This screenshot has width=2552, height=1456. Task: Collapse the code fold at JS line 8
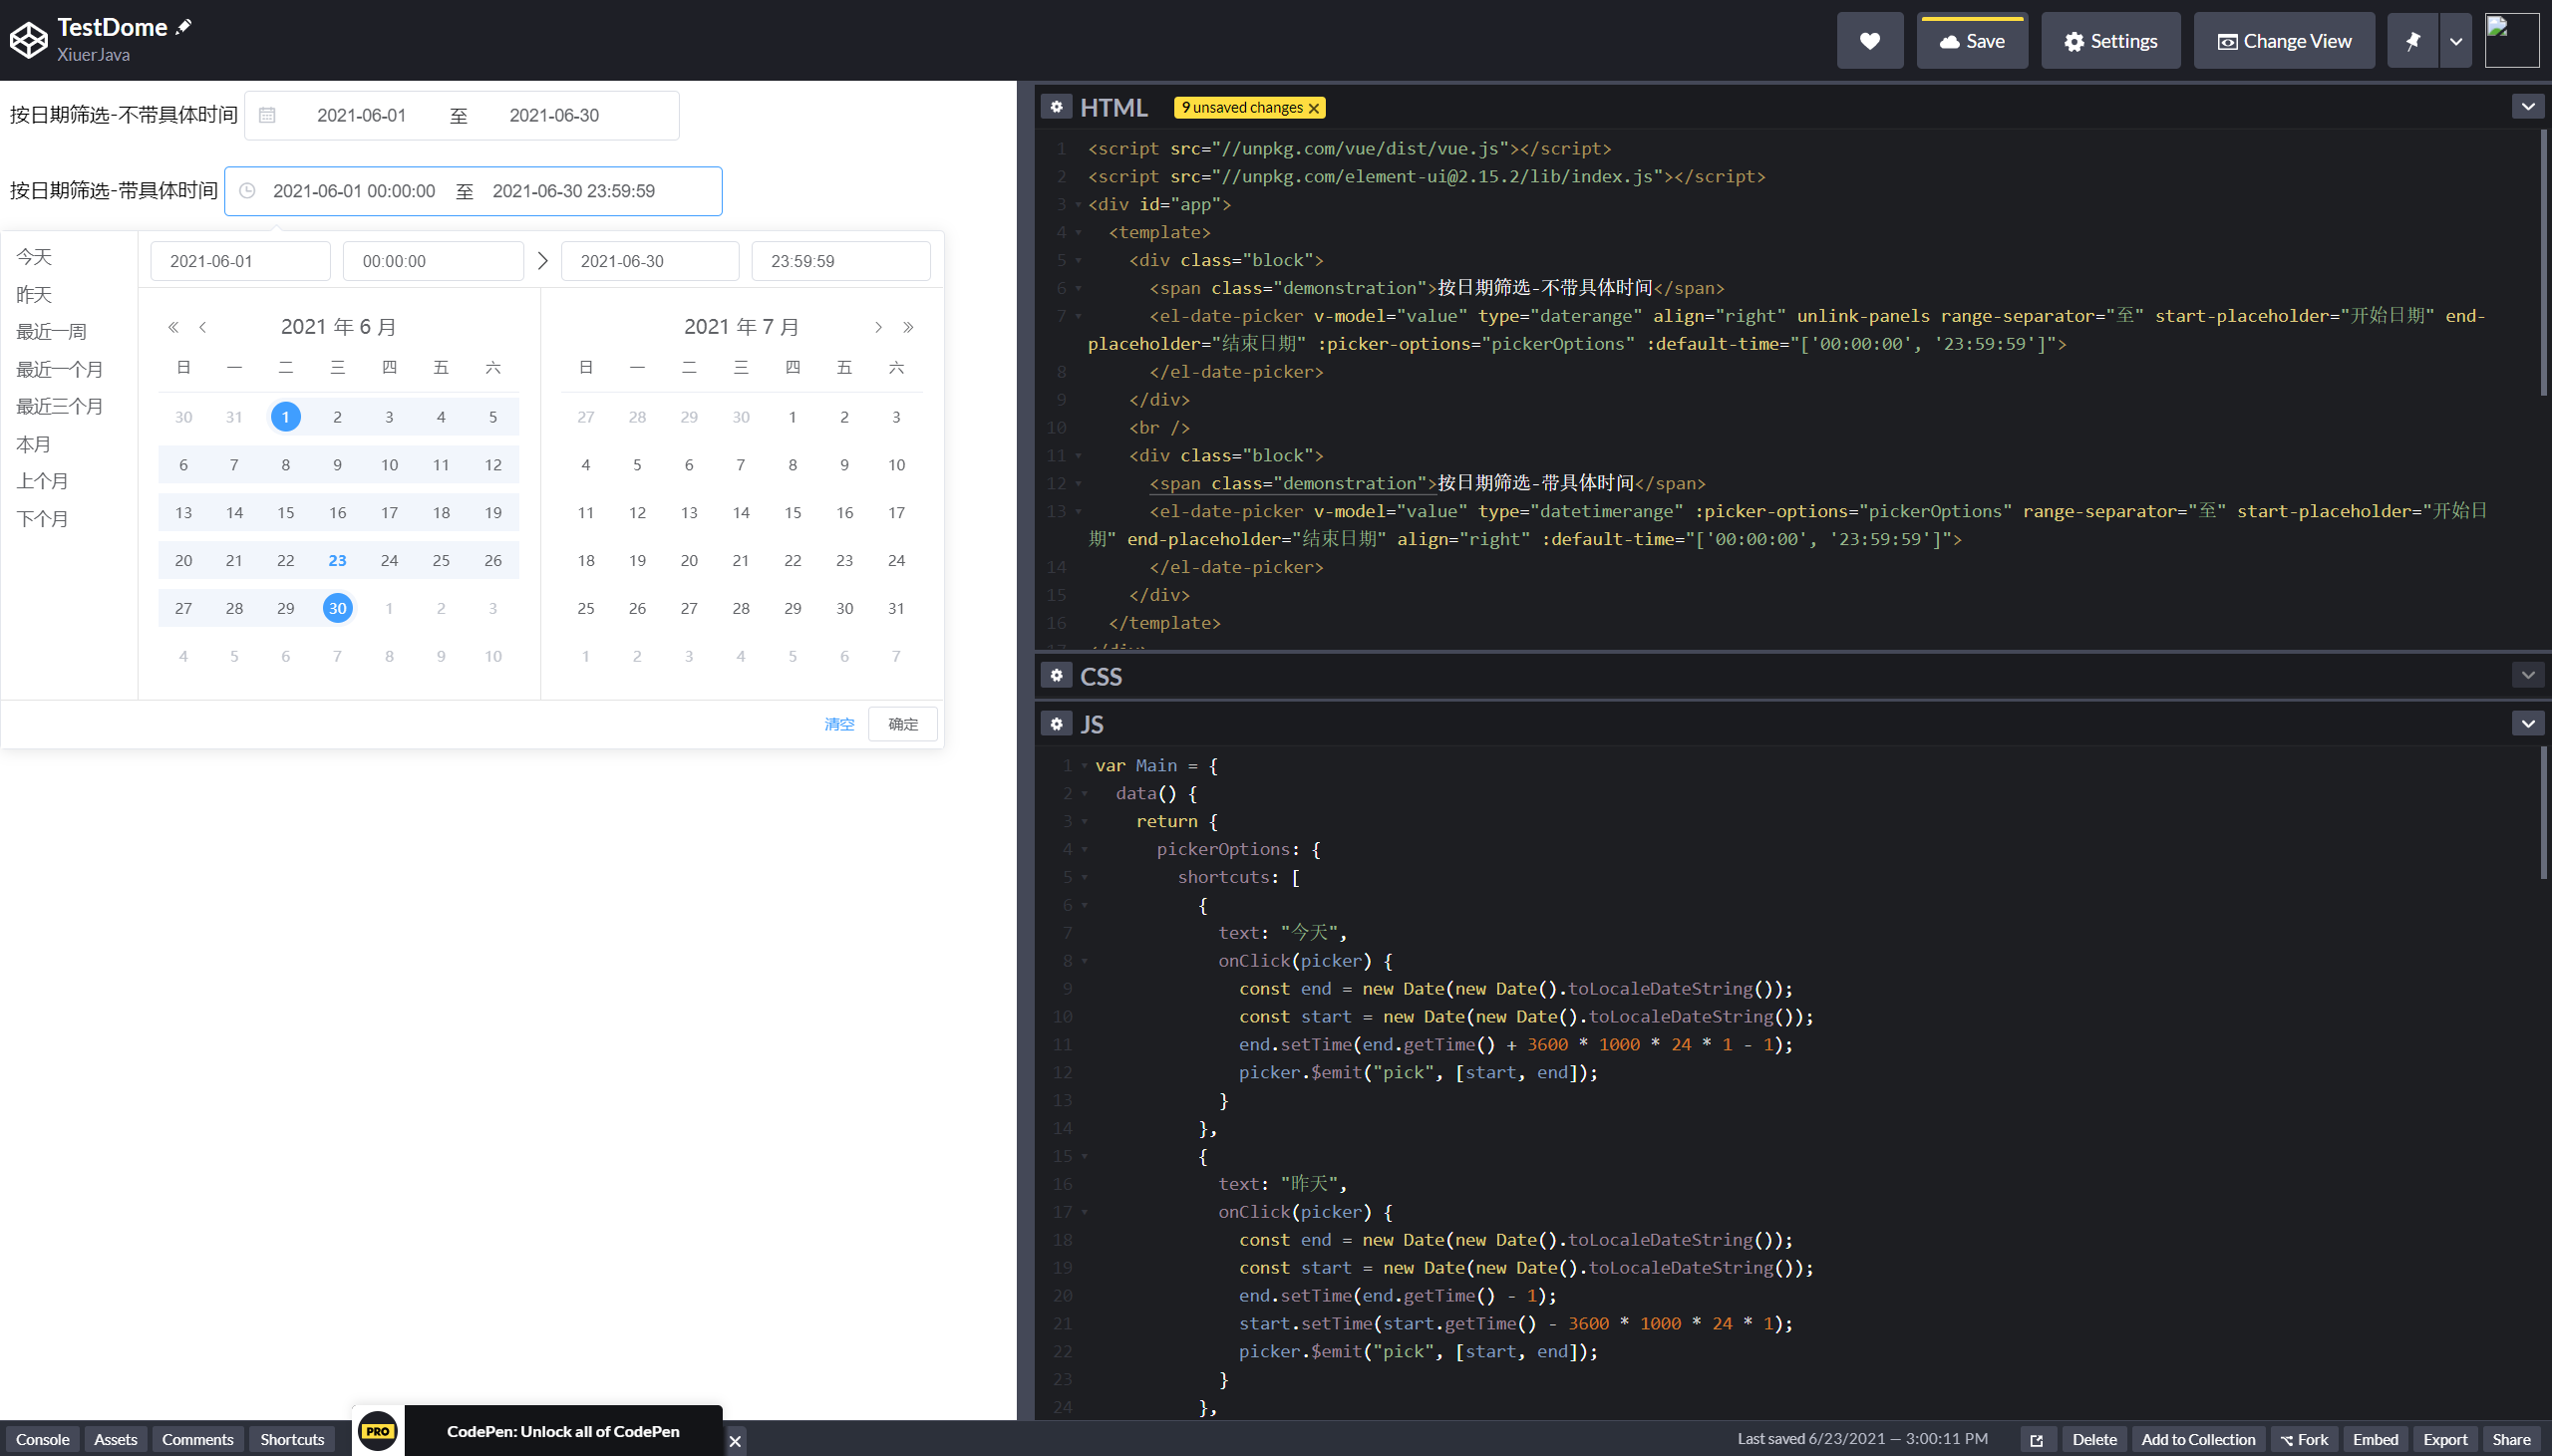click(x=1085, y=961)
